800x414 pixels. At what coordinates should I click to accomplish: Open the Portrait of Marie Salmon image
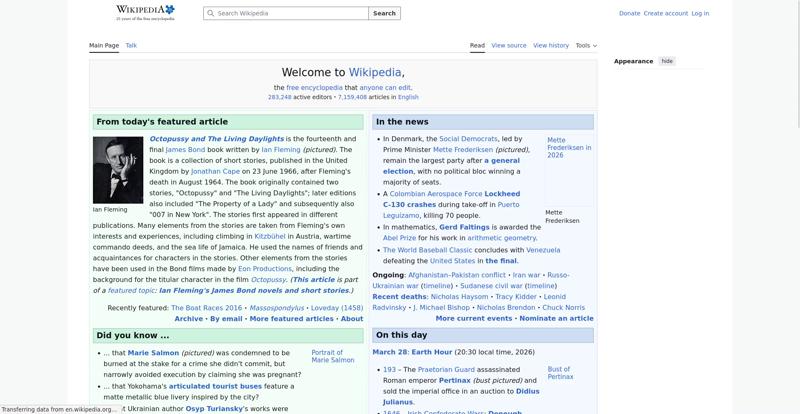point(332,356)
